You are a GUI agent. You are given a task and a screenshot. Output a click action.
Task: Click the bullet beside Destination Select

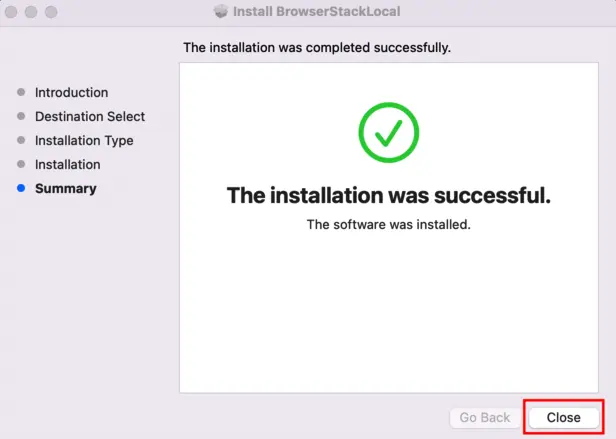pyautogui.click(x=21, y=117)
